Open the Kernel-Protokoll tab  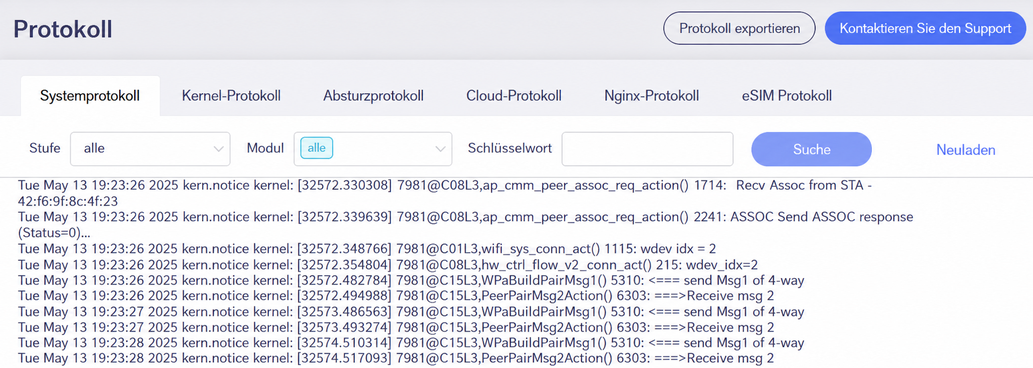231,96
